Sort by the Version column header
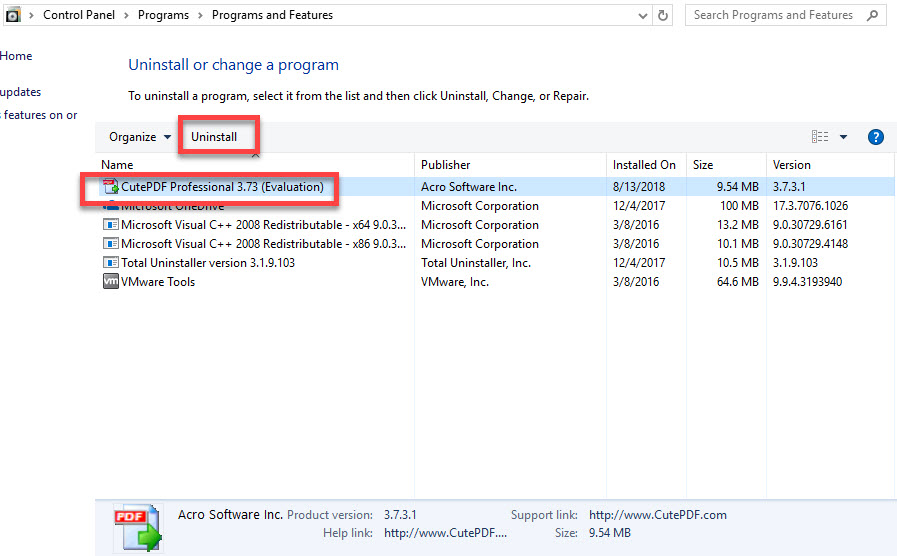Viewport: 897px width, 556px height. pyautogui.click(x=792, y=165)
